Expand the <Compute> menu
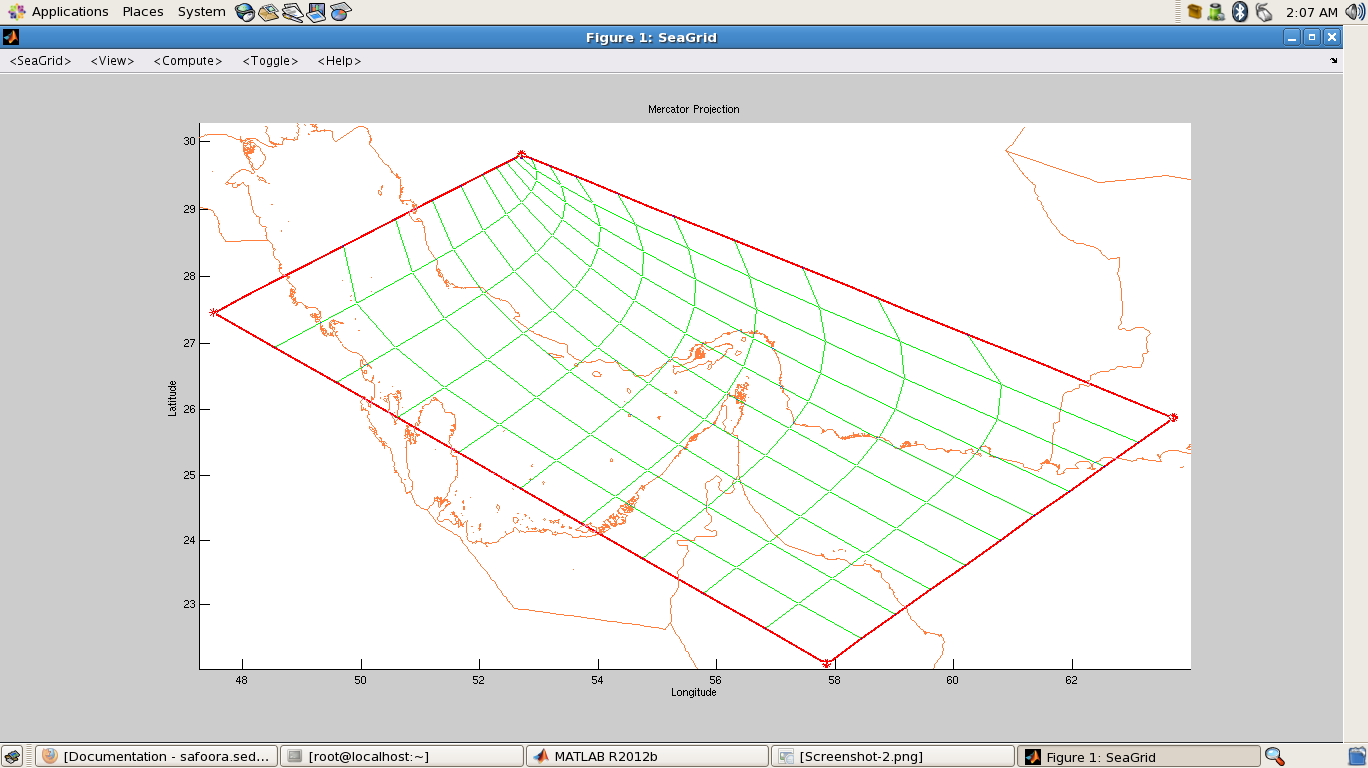The width and height of the screenshot is (1368, 768). (188, 61)
